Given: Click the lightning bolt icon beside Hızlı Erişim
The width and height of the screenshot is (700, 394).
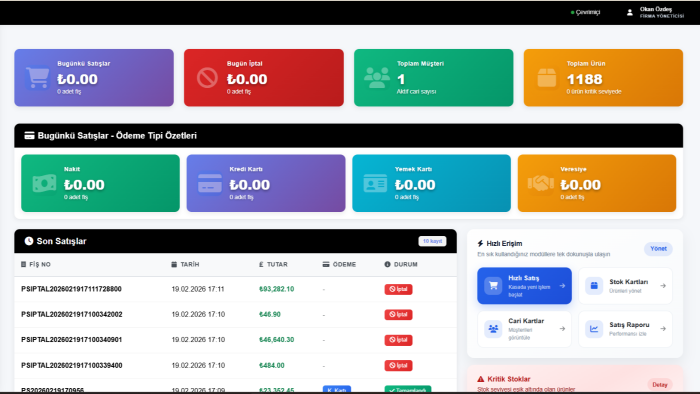Looking at the screenshot, I should click(x=480, y=244).
